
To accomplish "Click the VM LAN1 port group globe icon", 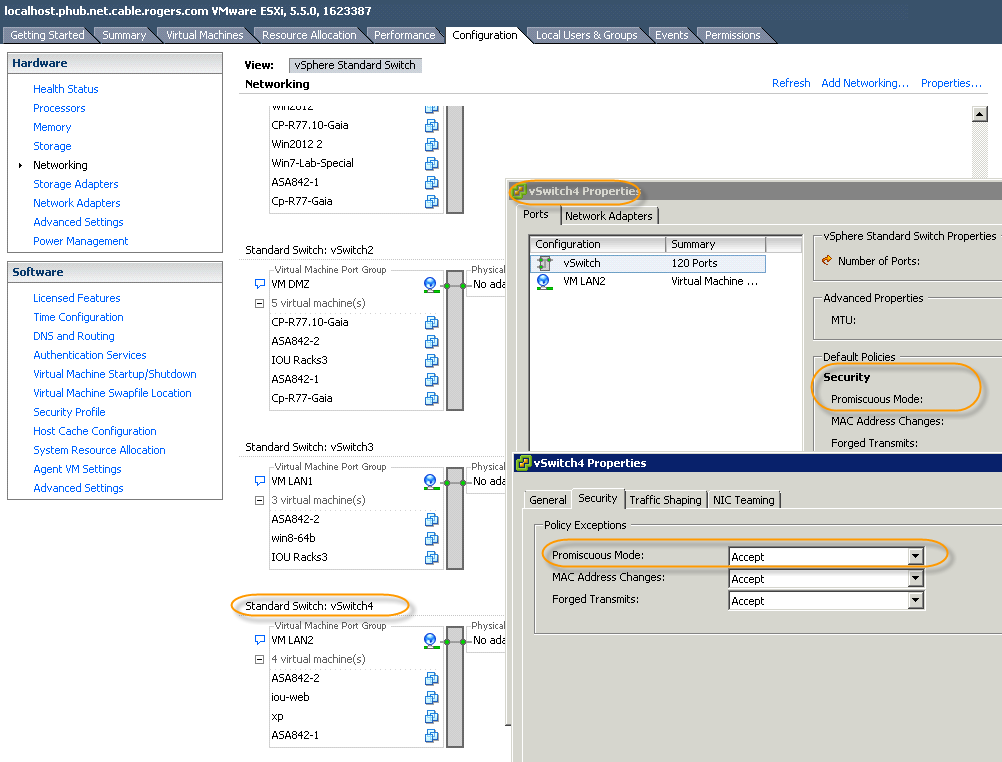I will pyautogui.click(x=431, y=481).
